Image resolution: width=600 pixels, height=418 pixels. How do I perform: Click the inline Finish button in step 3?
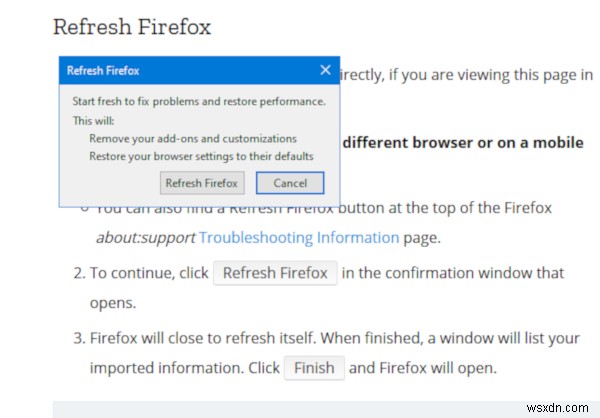314,367
